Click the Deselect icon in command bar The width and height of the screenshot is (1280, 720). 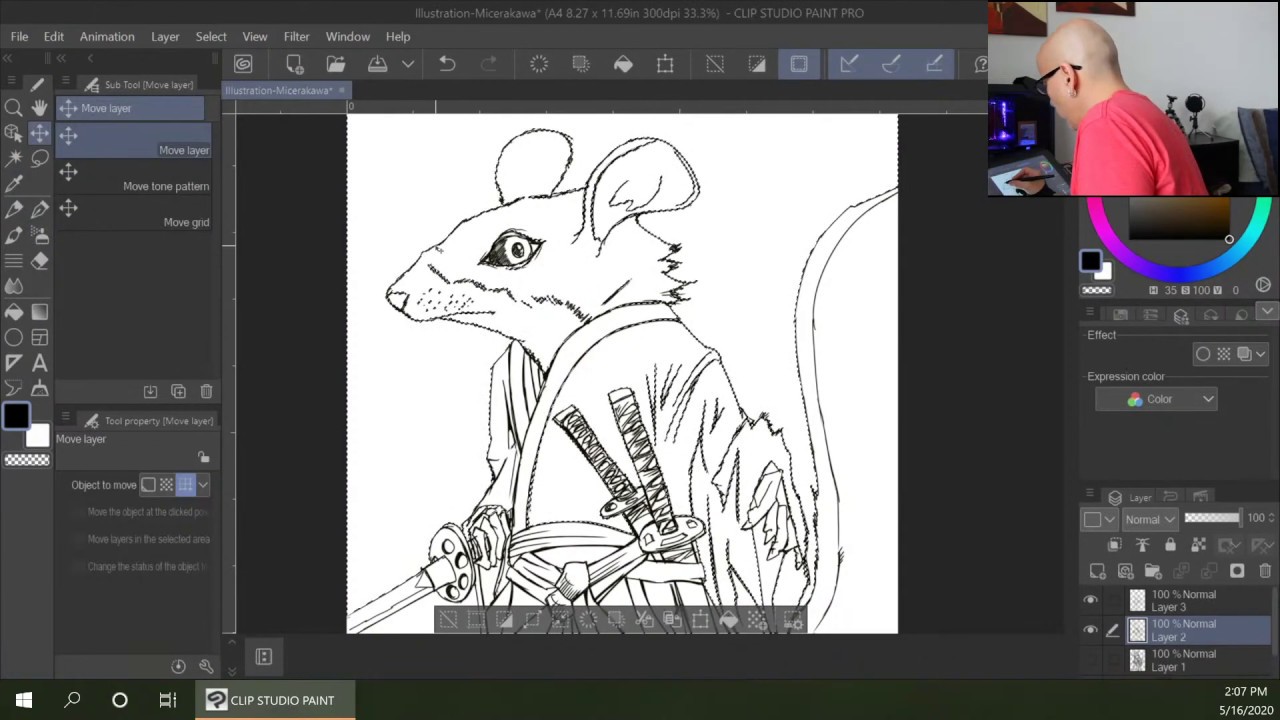(x=715, y=64)
